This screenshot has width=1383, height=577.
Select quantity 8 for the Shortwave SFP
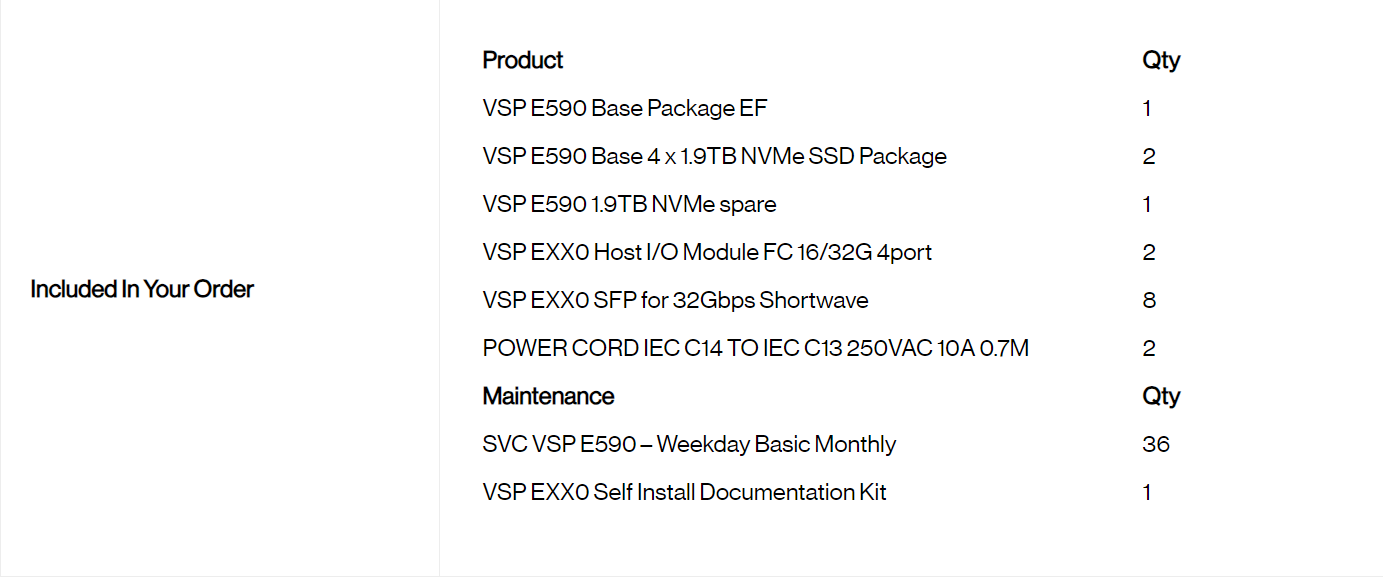(1148, 300)
